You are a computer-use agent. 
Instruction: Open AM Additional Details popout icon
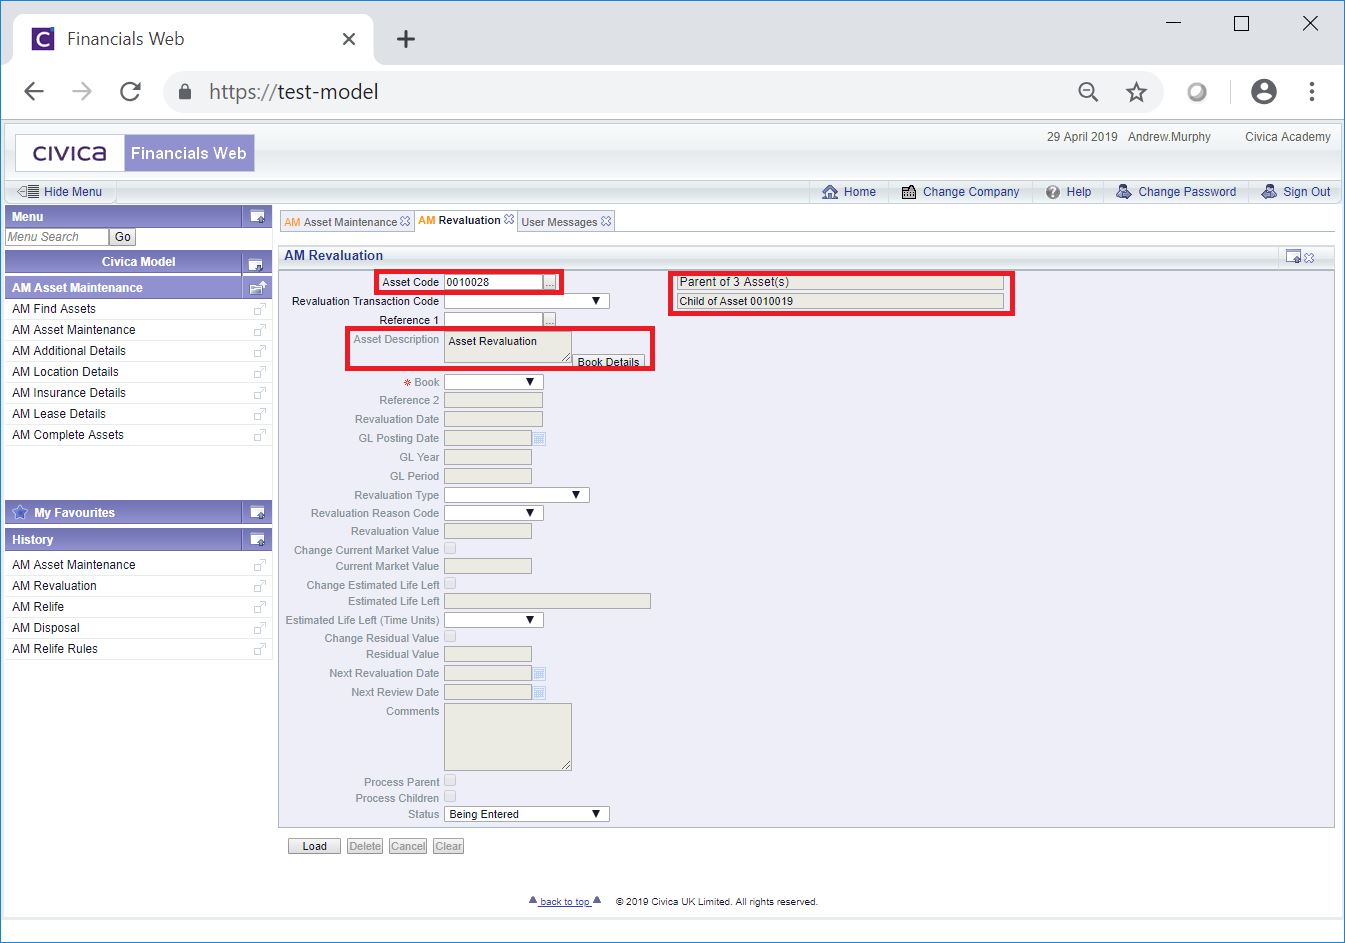tap(260, 351)
